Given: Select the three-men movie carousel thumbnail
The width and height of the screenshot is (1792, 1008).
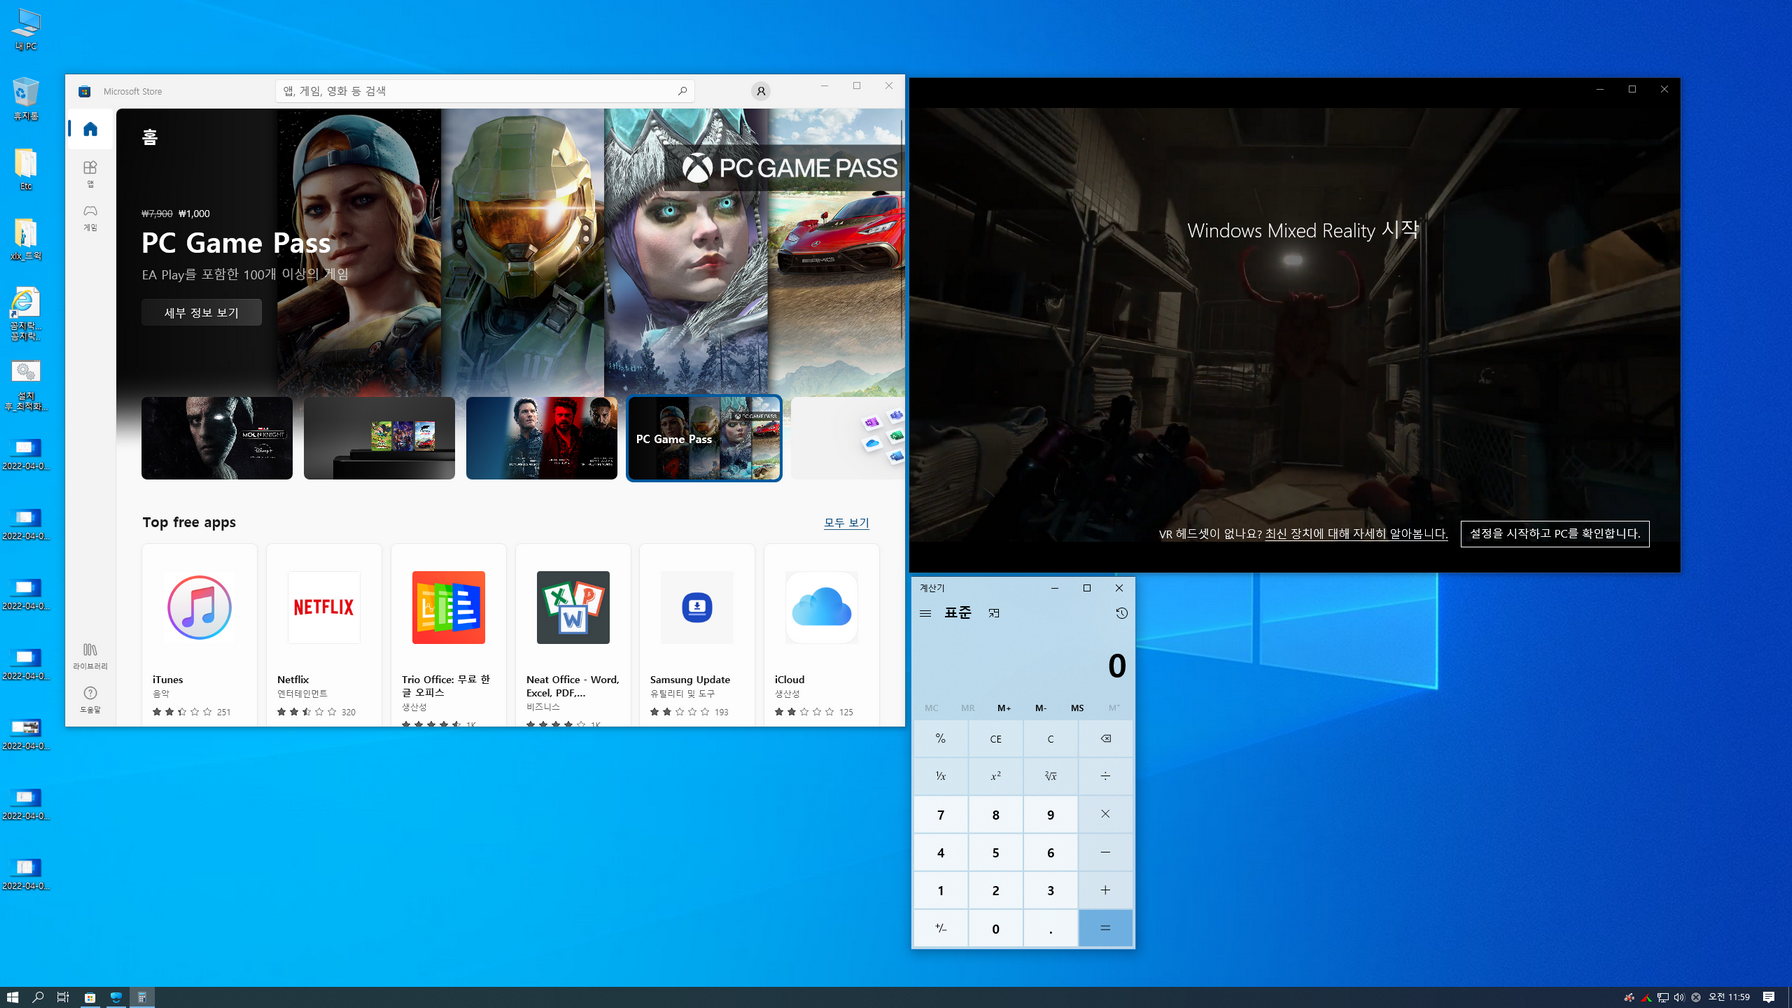Looking at the screenshot, I should click(x=542, y=438).
